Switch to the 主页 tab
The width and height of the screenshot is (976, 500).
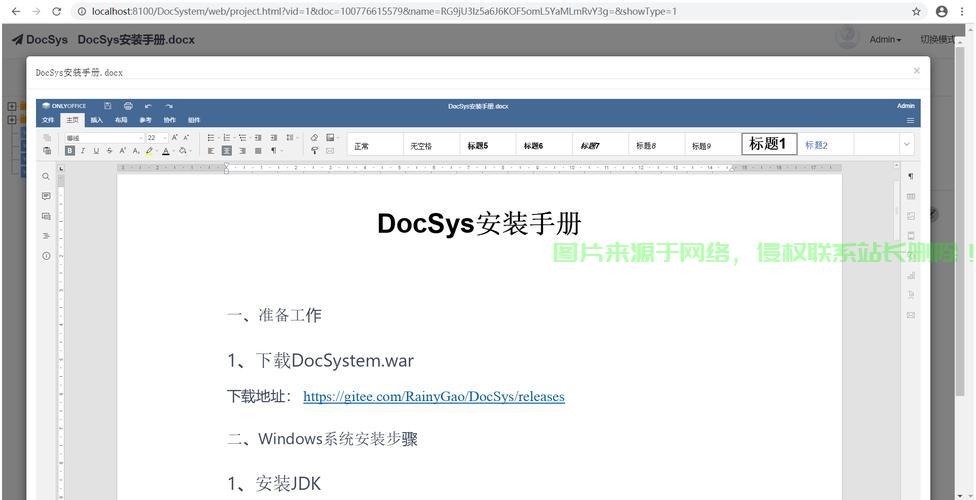(72, 120)
